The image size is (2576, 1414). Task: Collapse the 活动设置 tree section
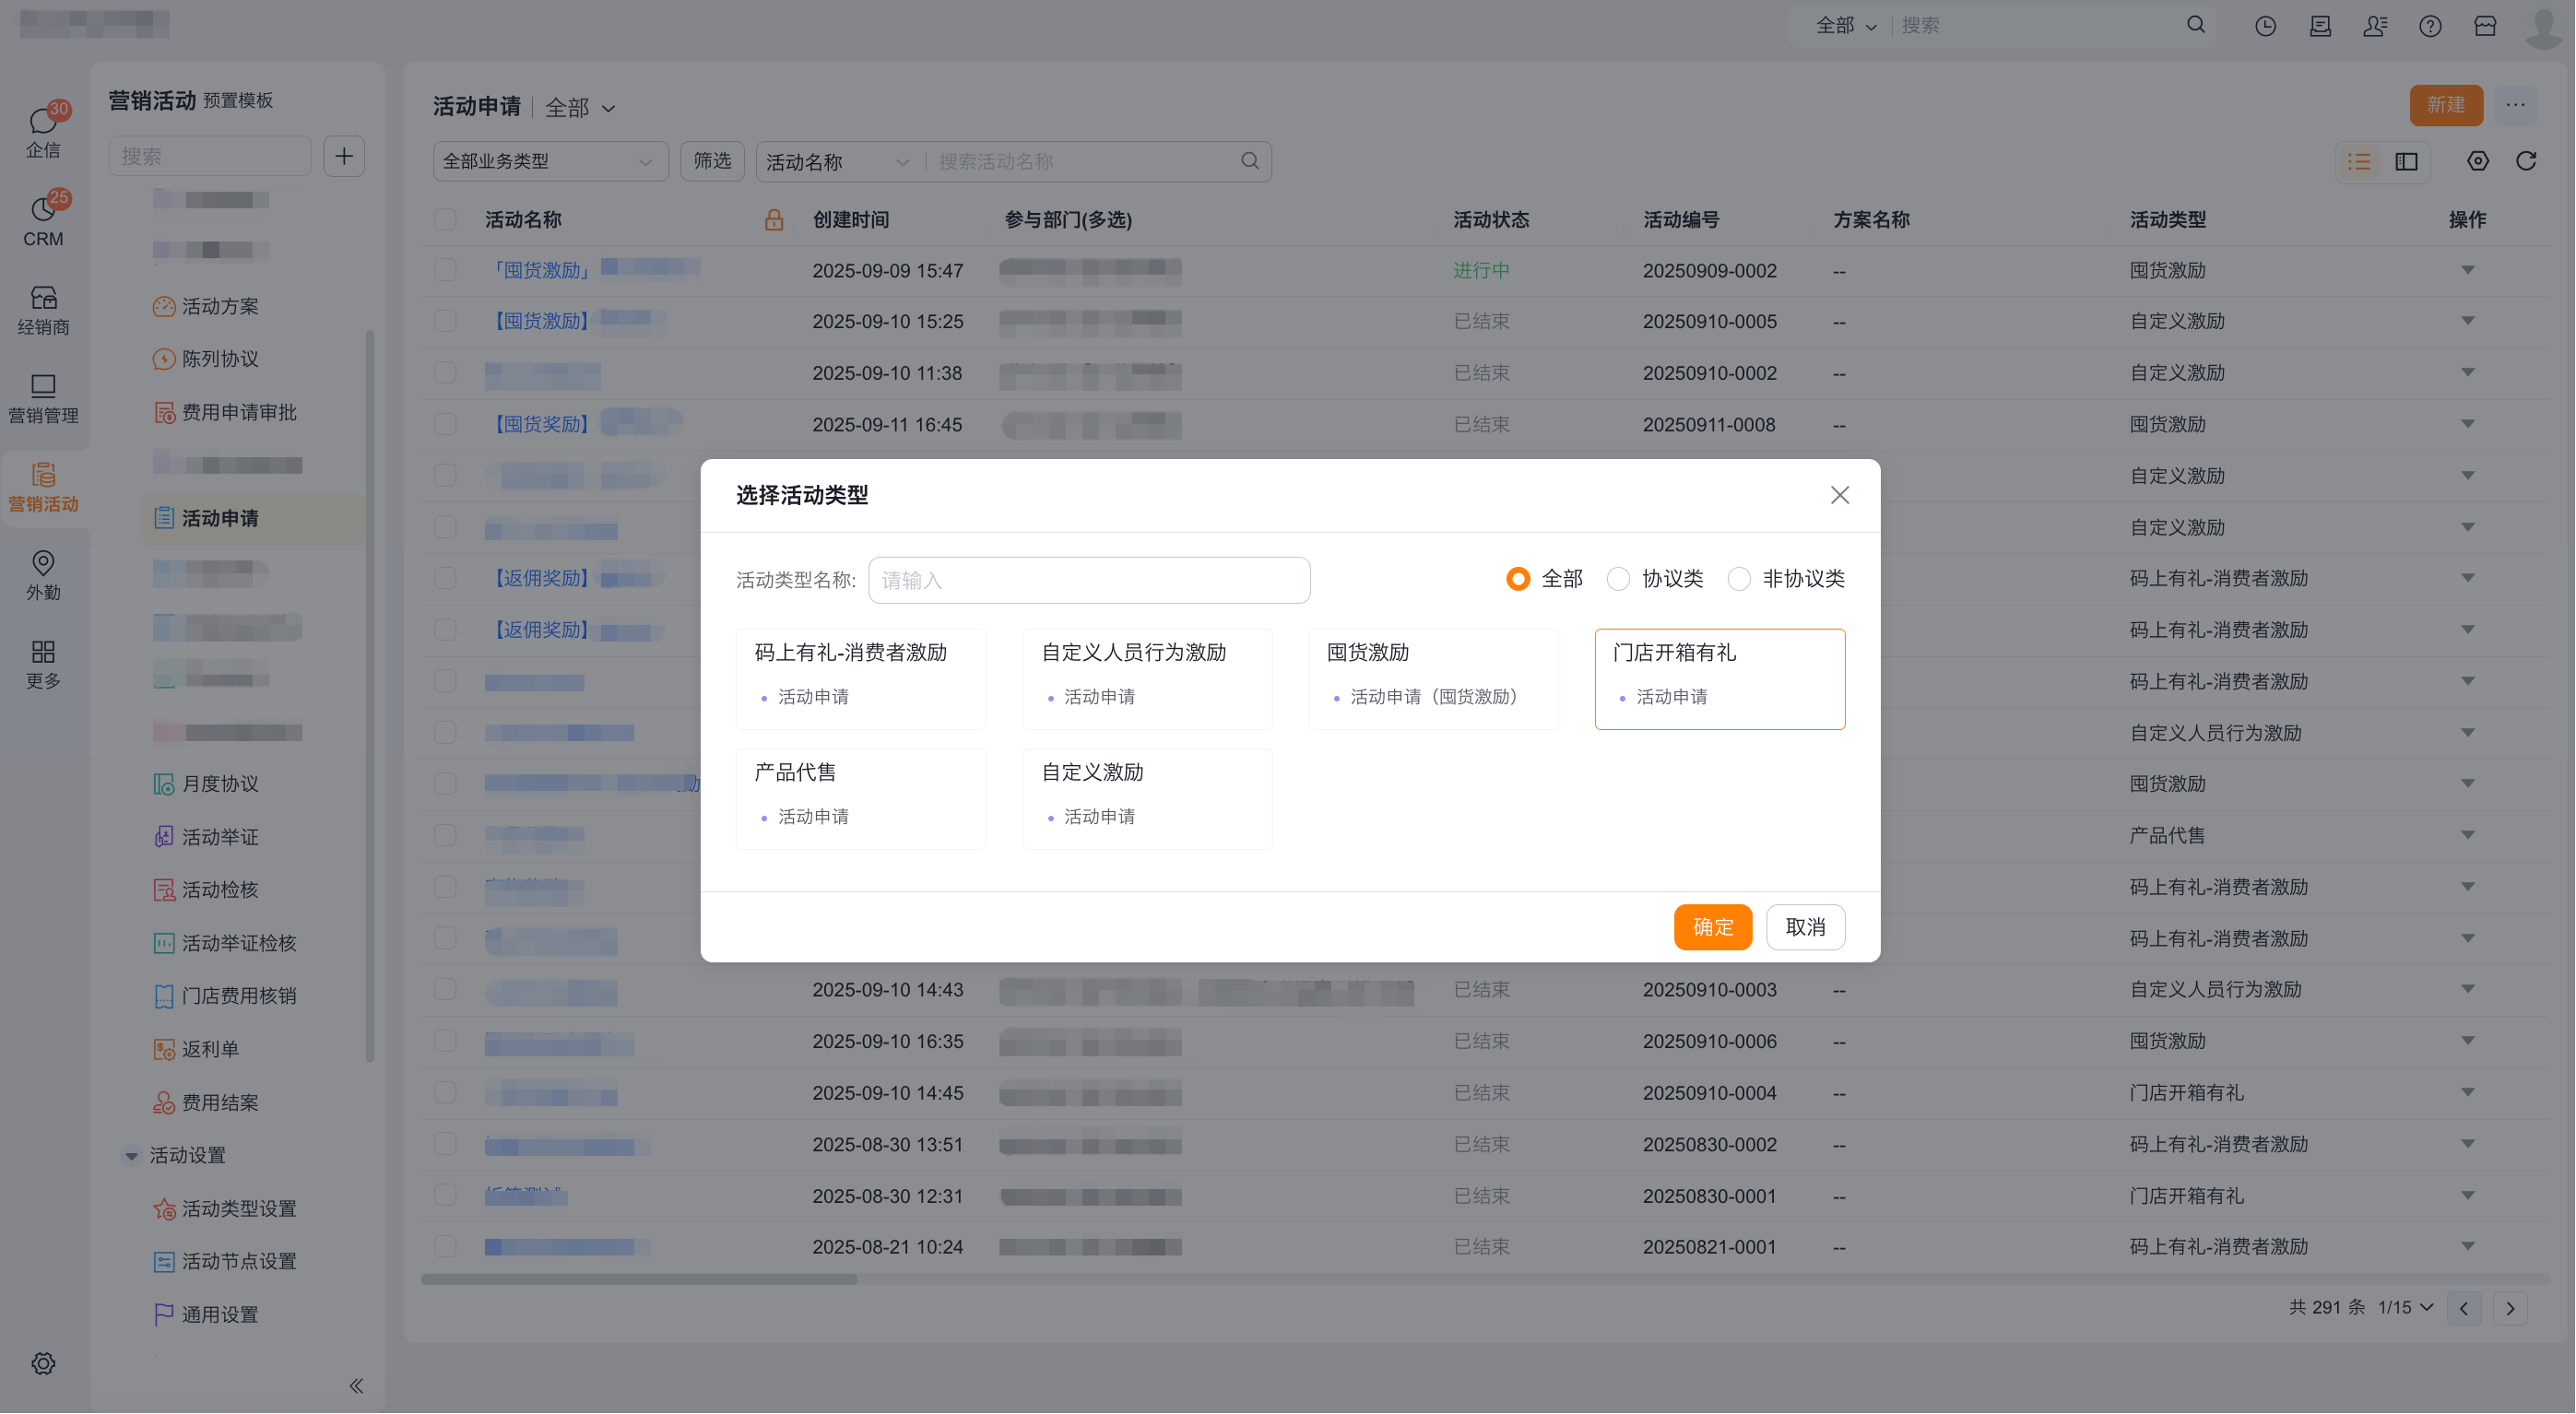pos(131,1156)
